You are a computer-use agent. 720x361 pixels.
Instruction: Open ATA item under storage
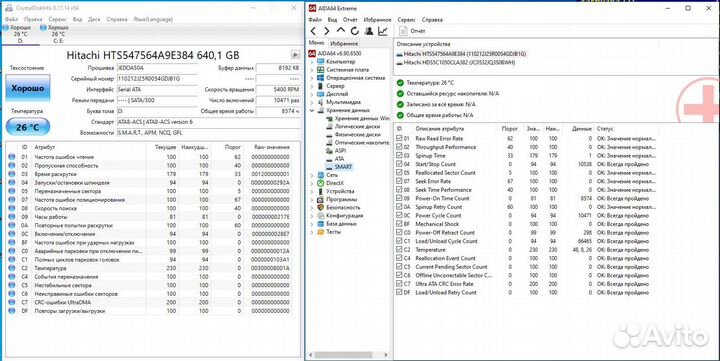(339, 158)
